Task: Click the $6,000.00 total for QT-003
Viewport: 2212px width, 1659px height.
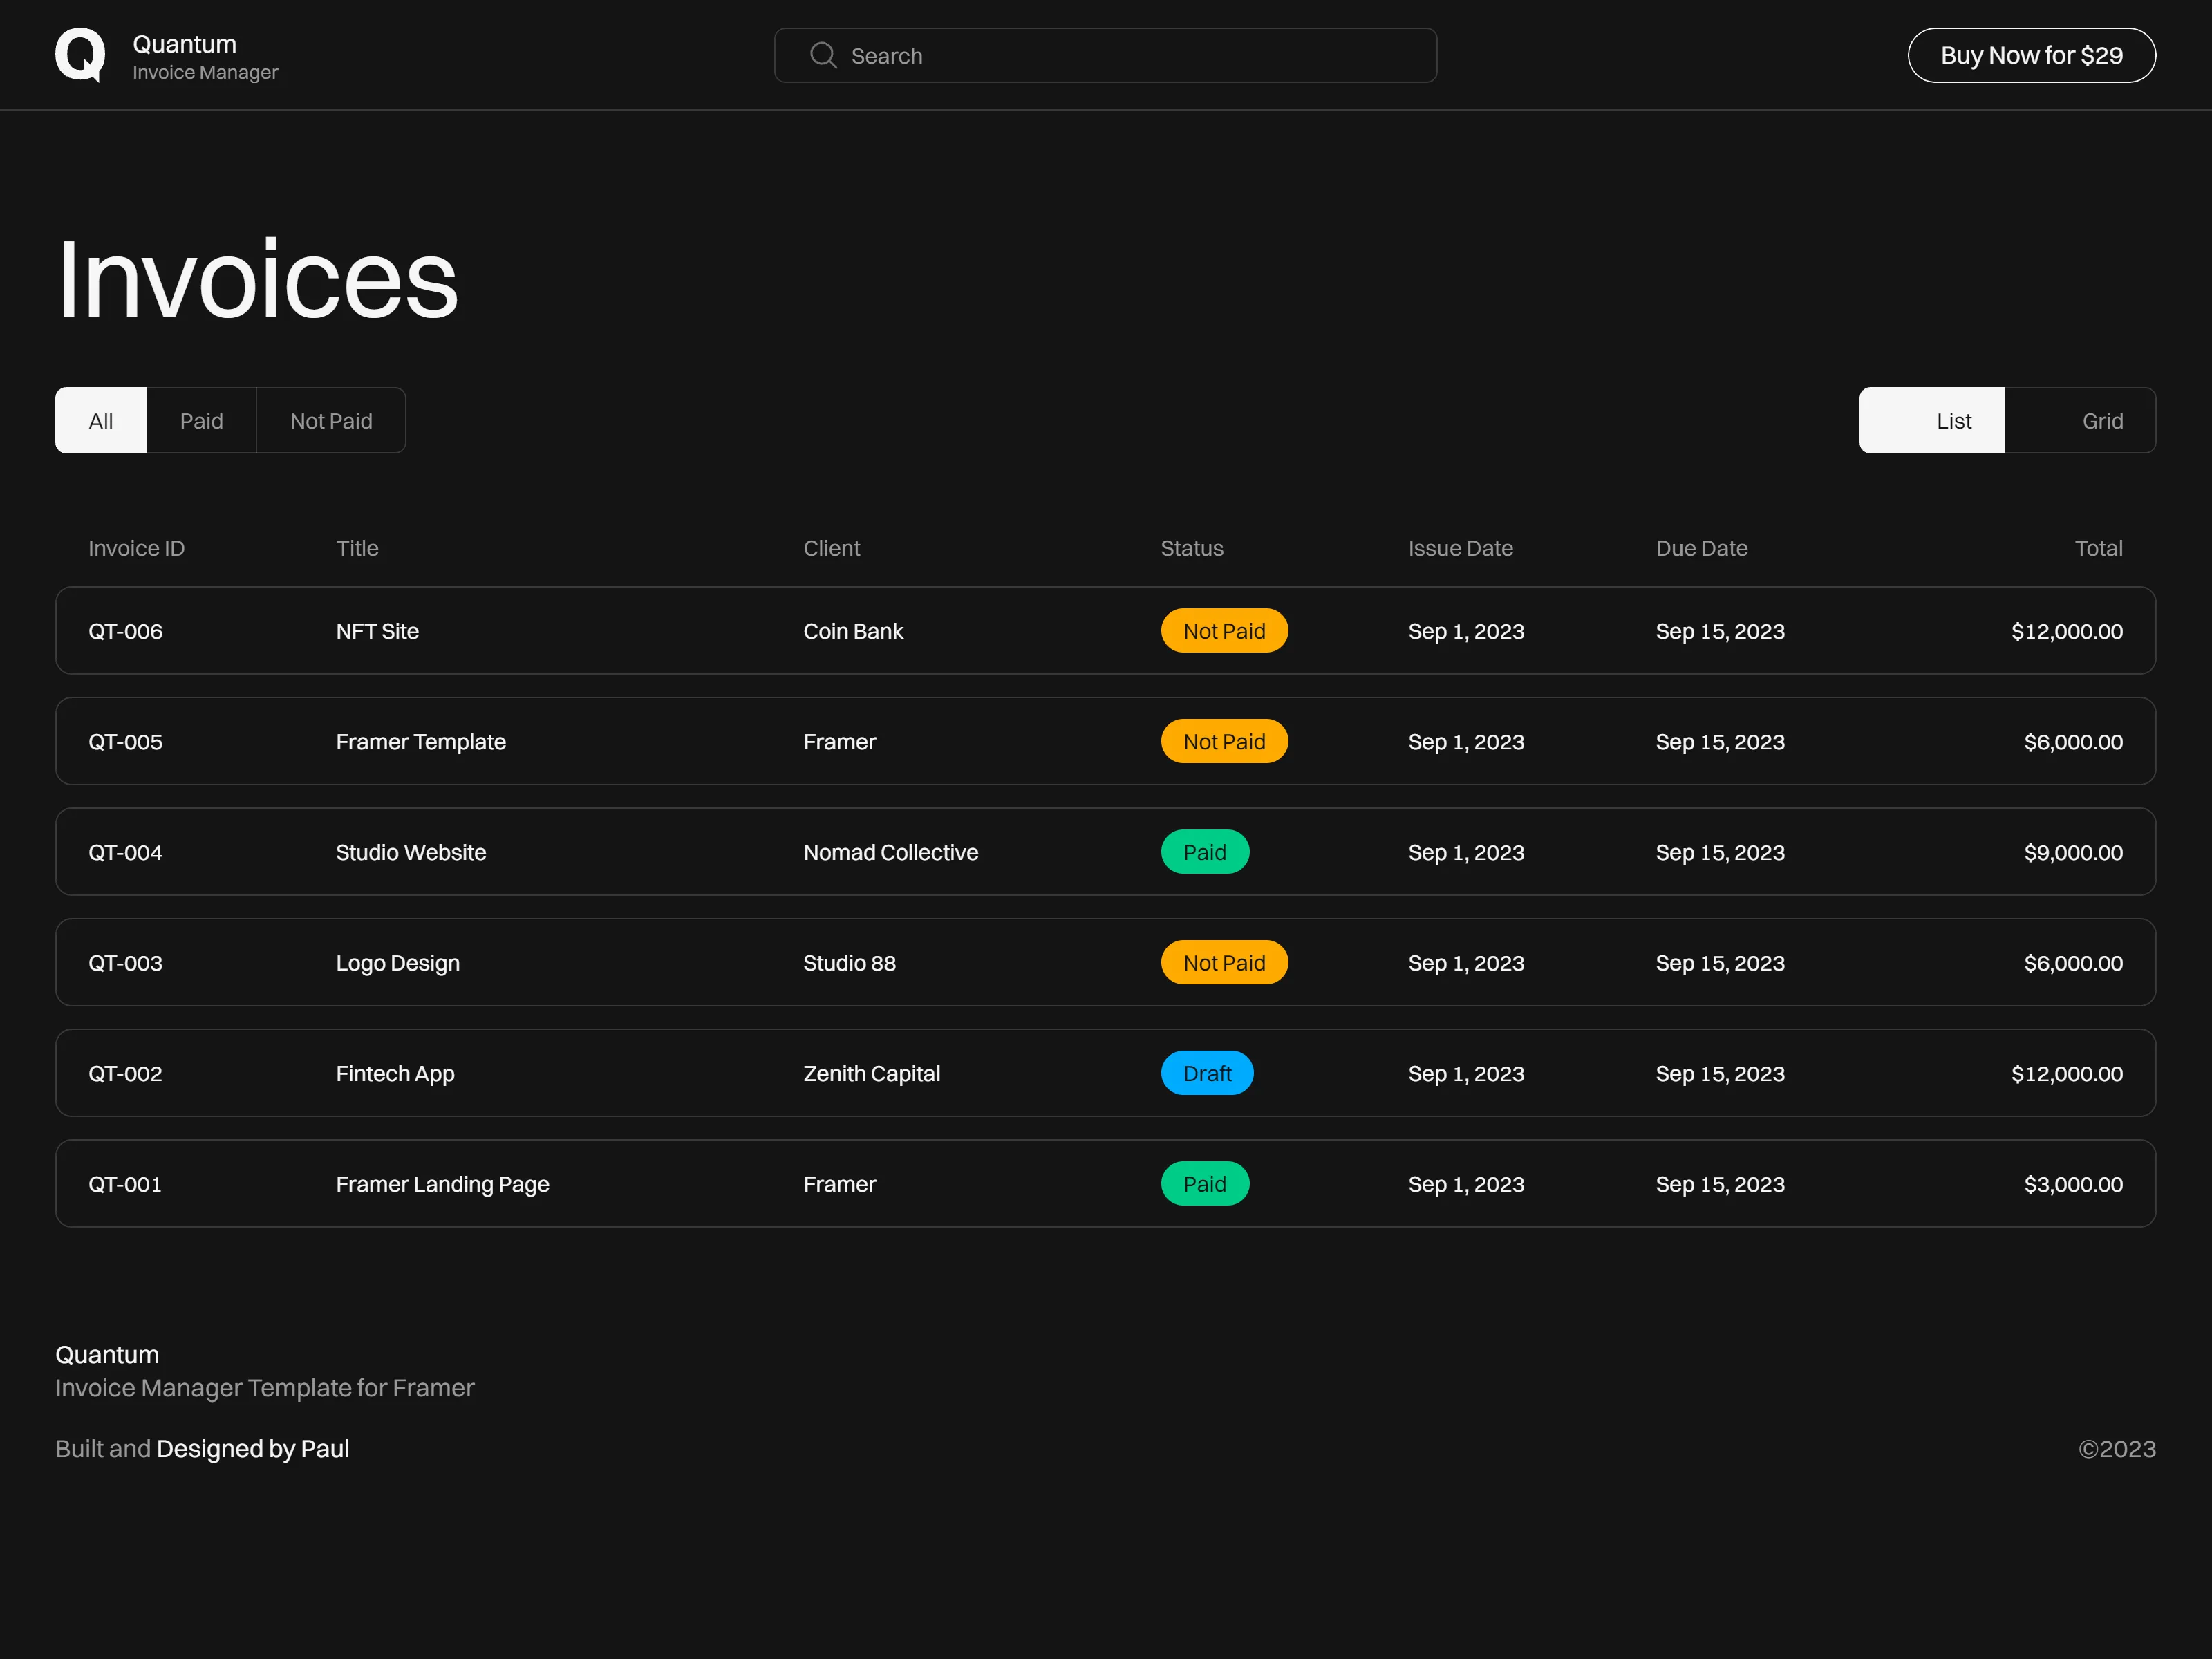Action: point(2073,963)
